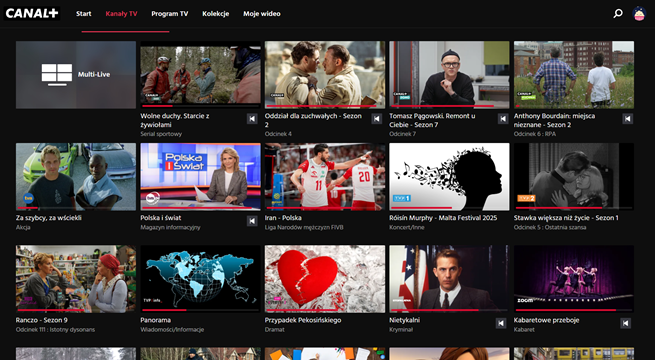Open Za szybcy, za wściekli thumbnail

click(76, 177)
